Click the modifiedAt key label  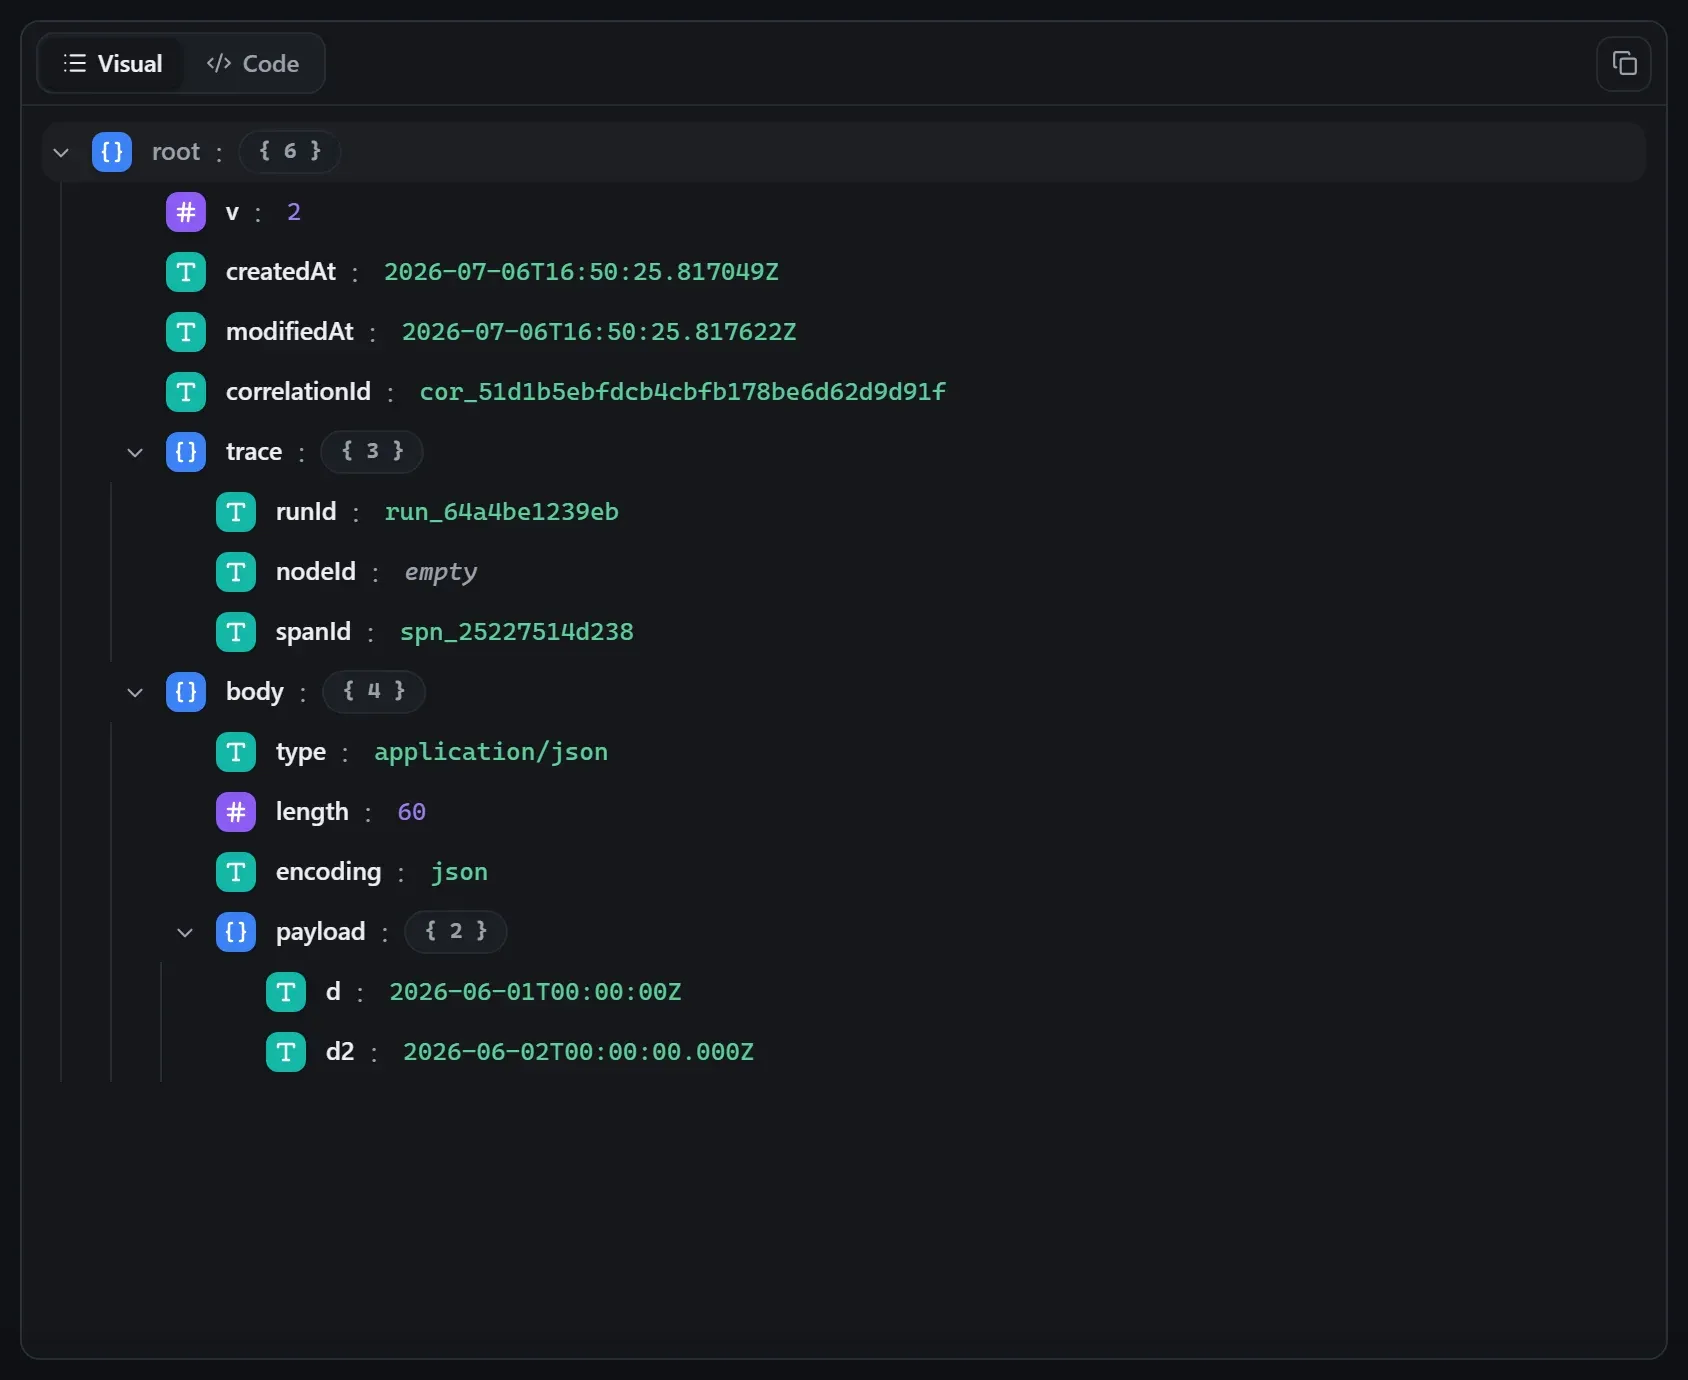click(290, 332)
